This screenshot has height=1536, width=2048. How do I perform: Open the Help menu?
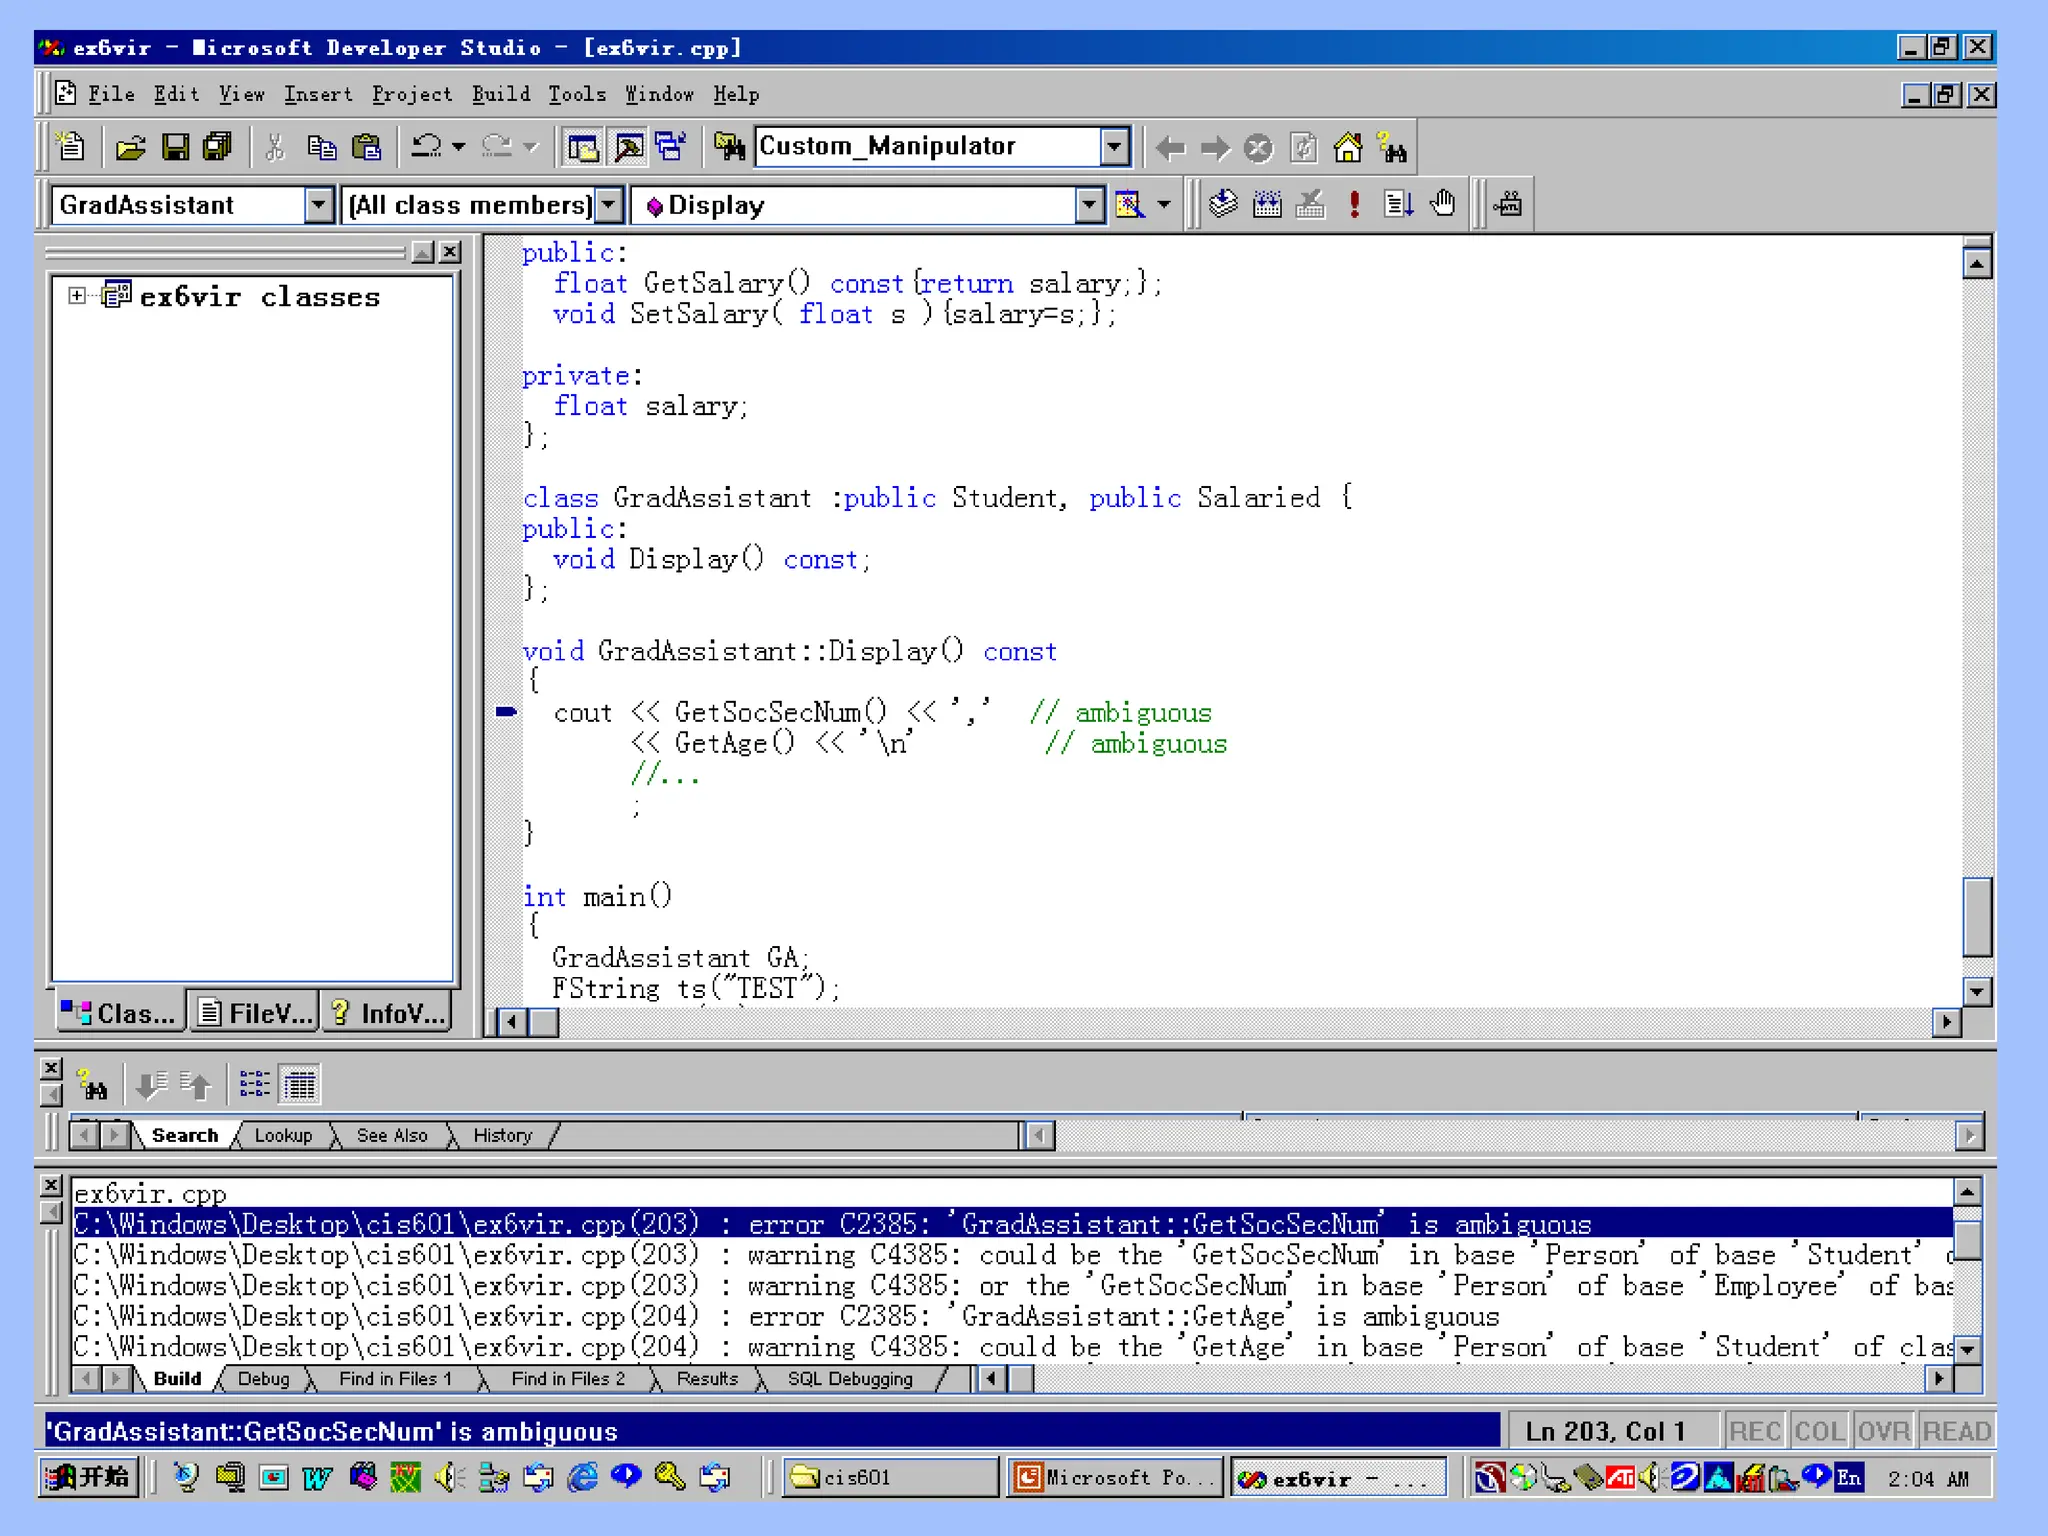736,94
